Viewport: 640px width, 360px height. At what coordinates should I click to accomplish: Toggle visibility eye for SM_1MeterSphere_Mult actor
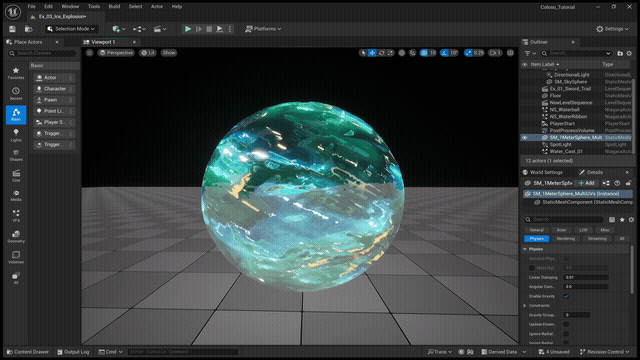pyautogui.click(x=525, y=138)
